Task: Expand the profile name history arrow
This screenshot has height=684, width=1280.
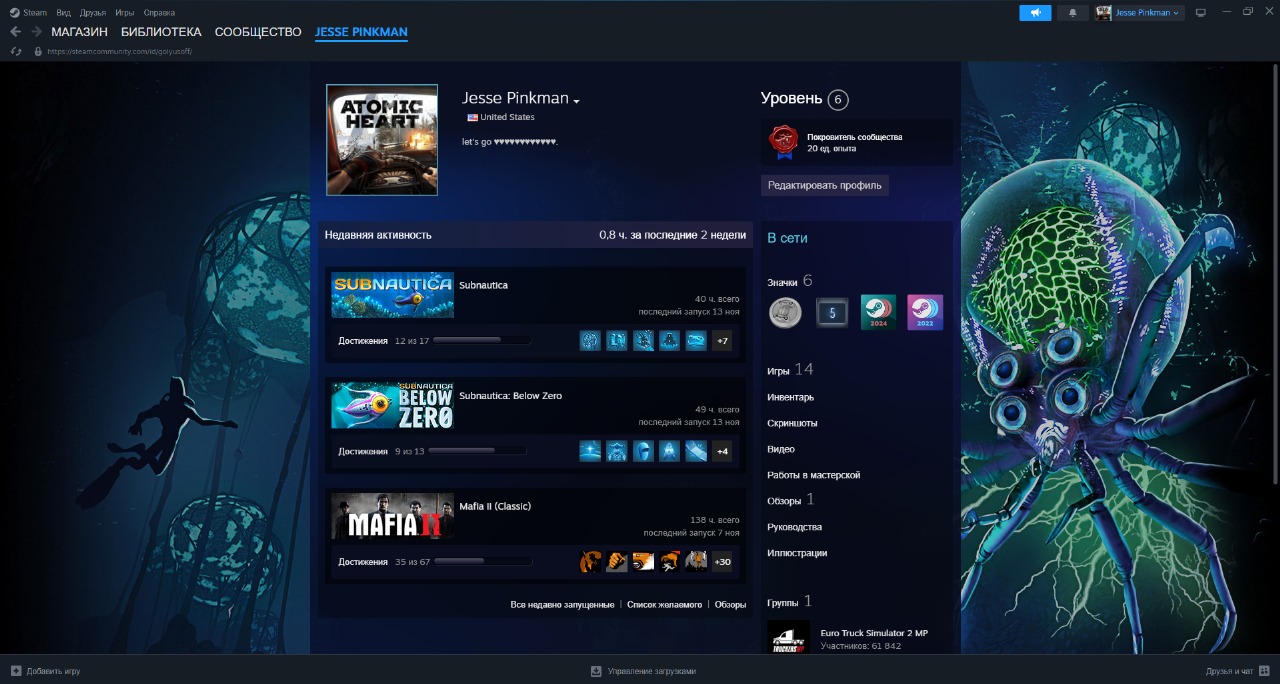Action: coord(577,101)
